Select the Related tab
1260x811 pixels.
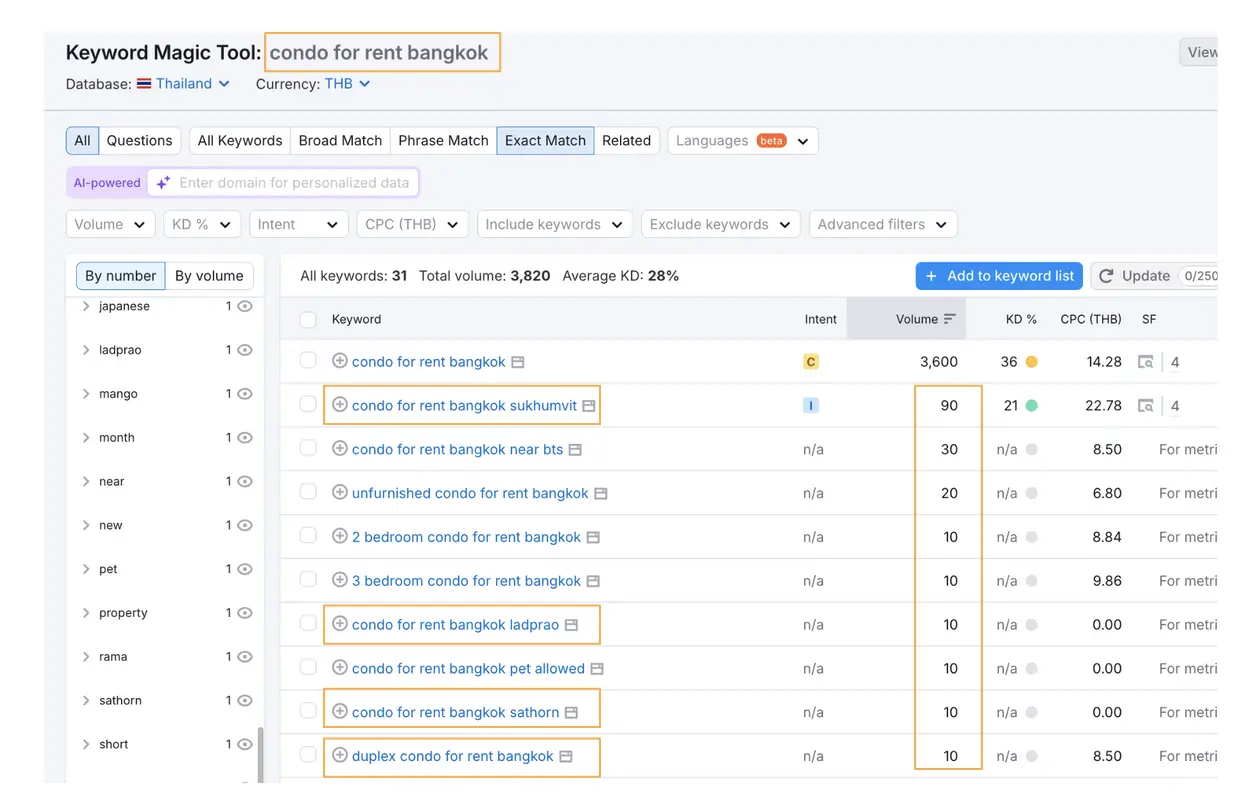tap(627, 141)
